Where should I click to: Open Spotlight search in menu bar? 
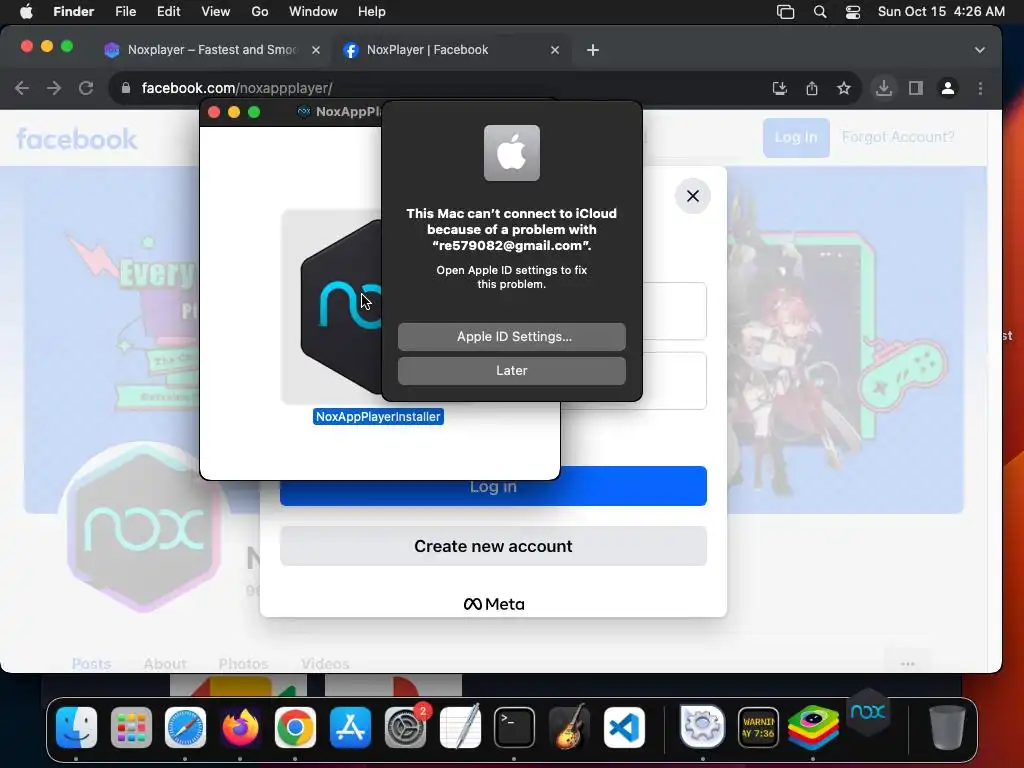[x=820, y=12]
